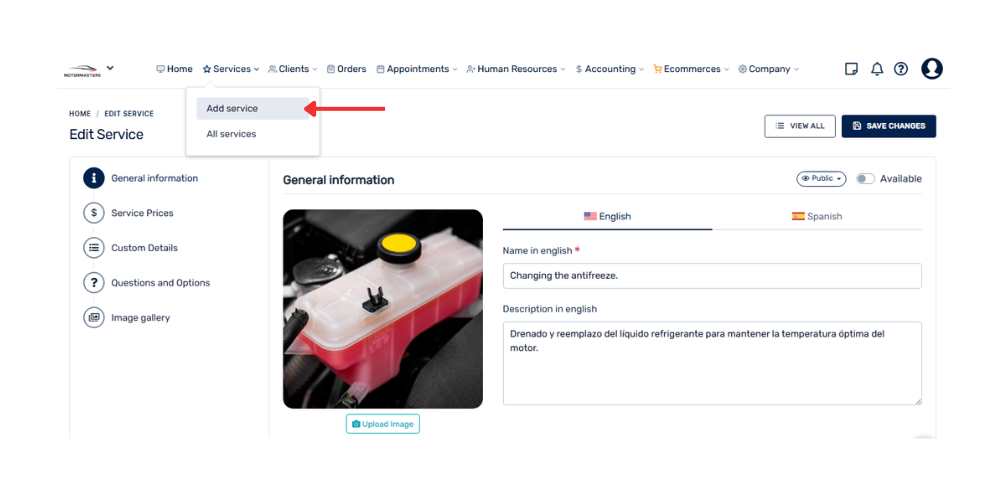Click the Name in english field

(711, 276)
